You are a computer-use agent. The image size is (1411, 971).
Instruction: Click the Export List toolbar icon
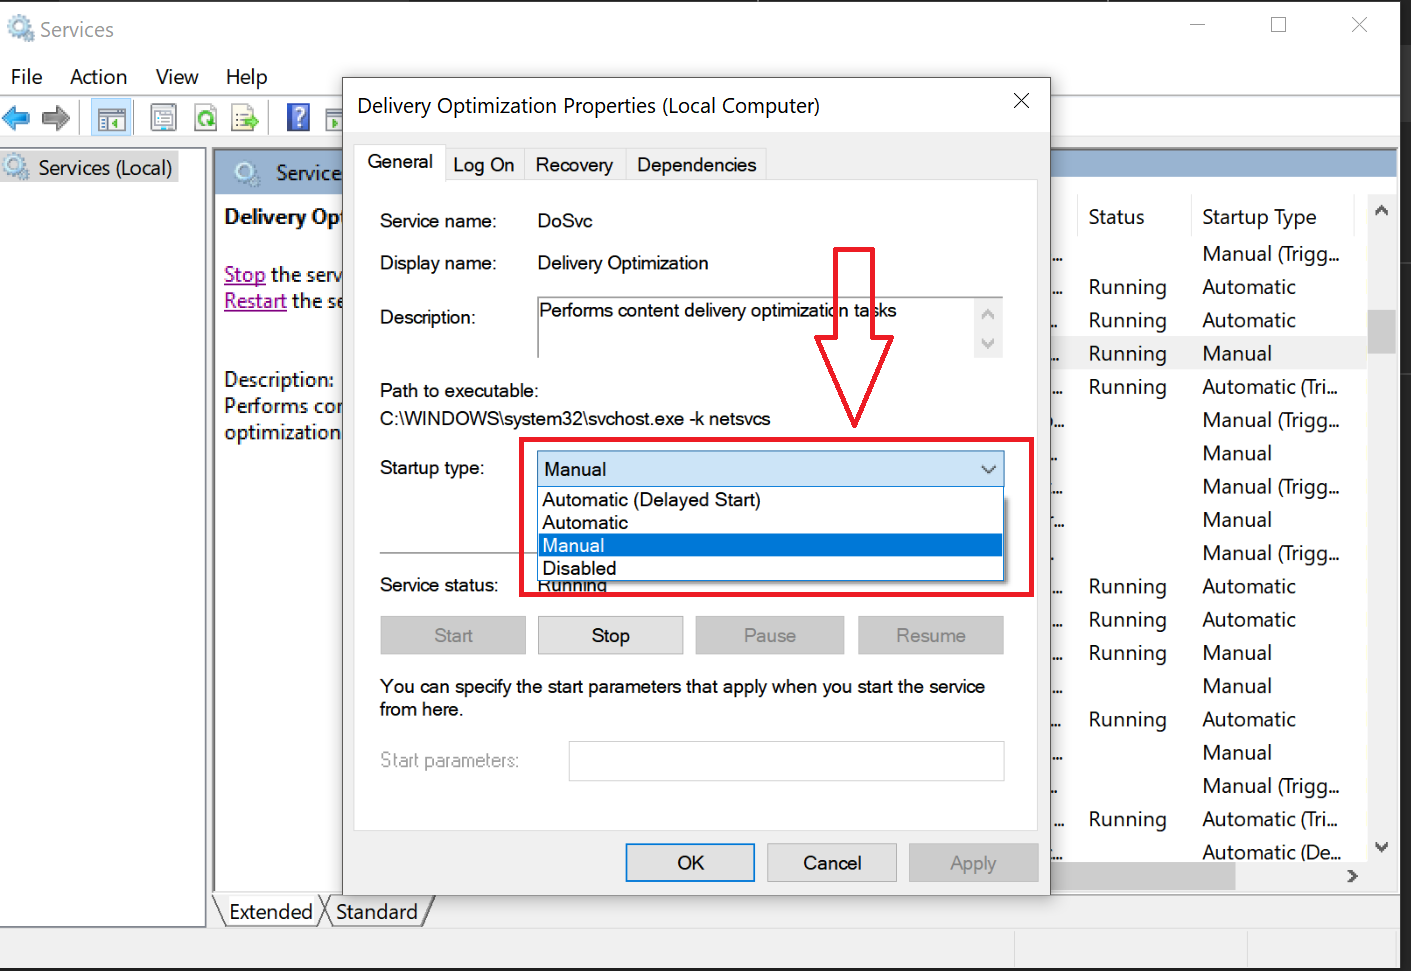click(x=245, y=118)
